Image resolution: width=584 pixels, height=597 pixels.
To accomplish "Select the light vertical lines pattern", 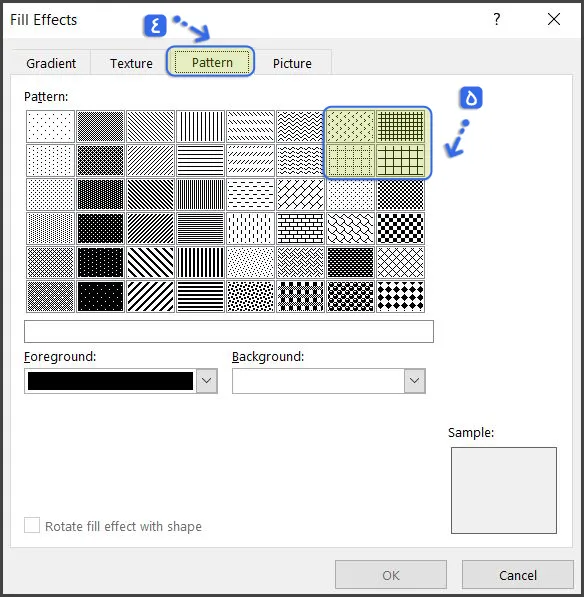I will point(200,127).
